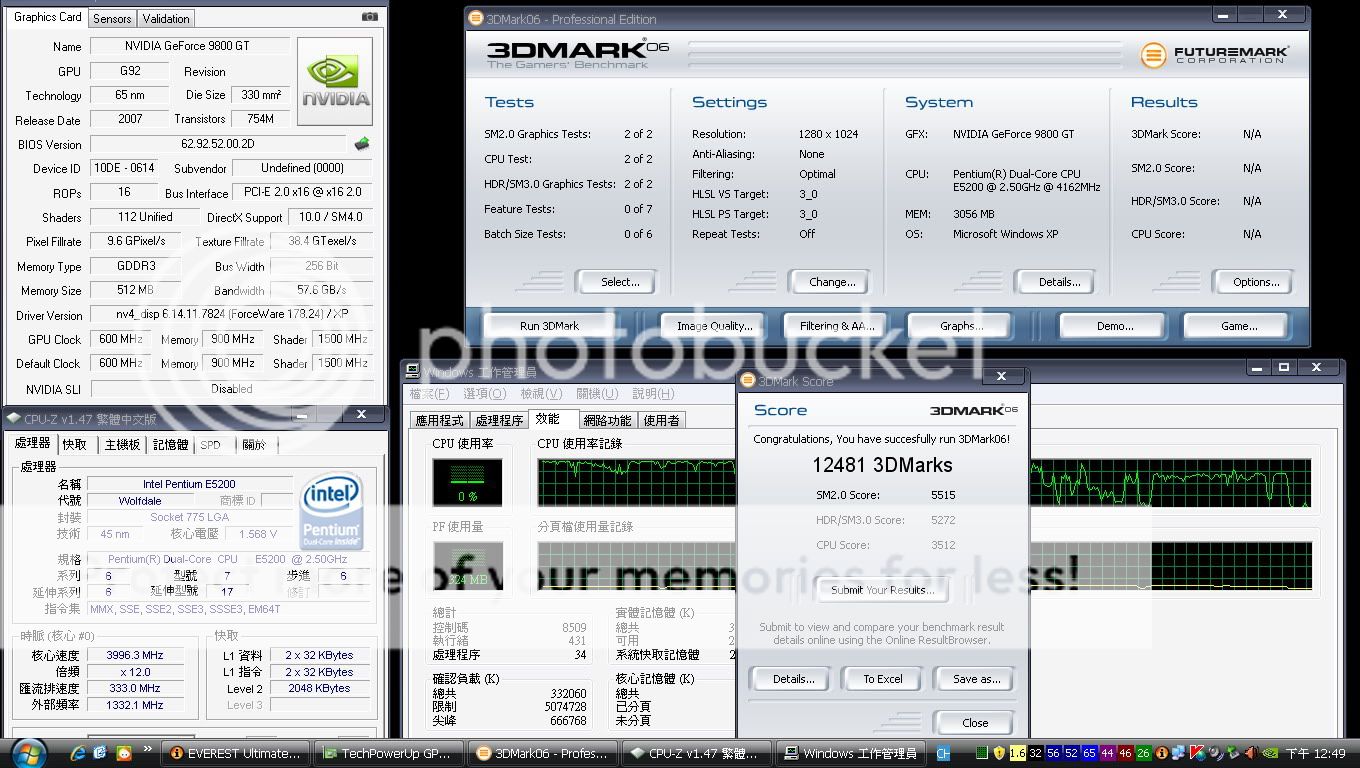Click the orange EVEREST info tray icon
Screen dimensions: 1360x768
point(1162,753)
